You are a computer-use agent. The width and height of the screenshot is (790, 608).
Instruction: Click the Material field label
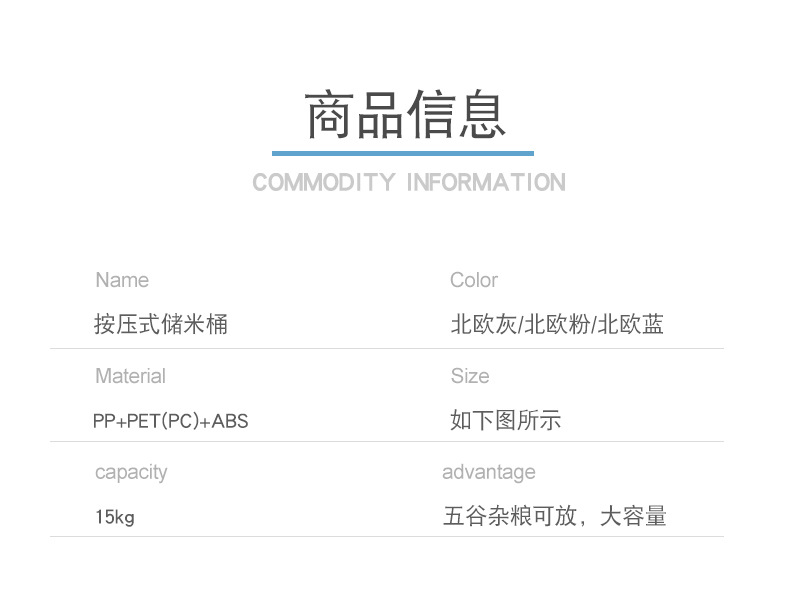(x=130, y=376)
